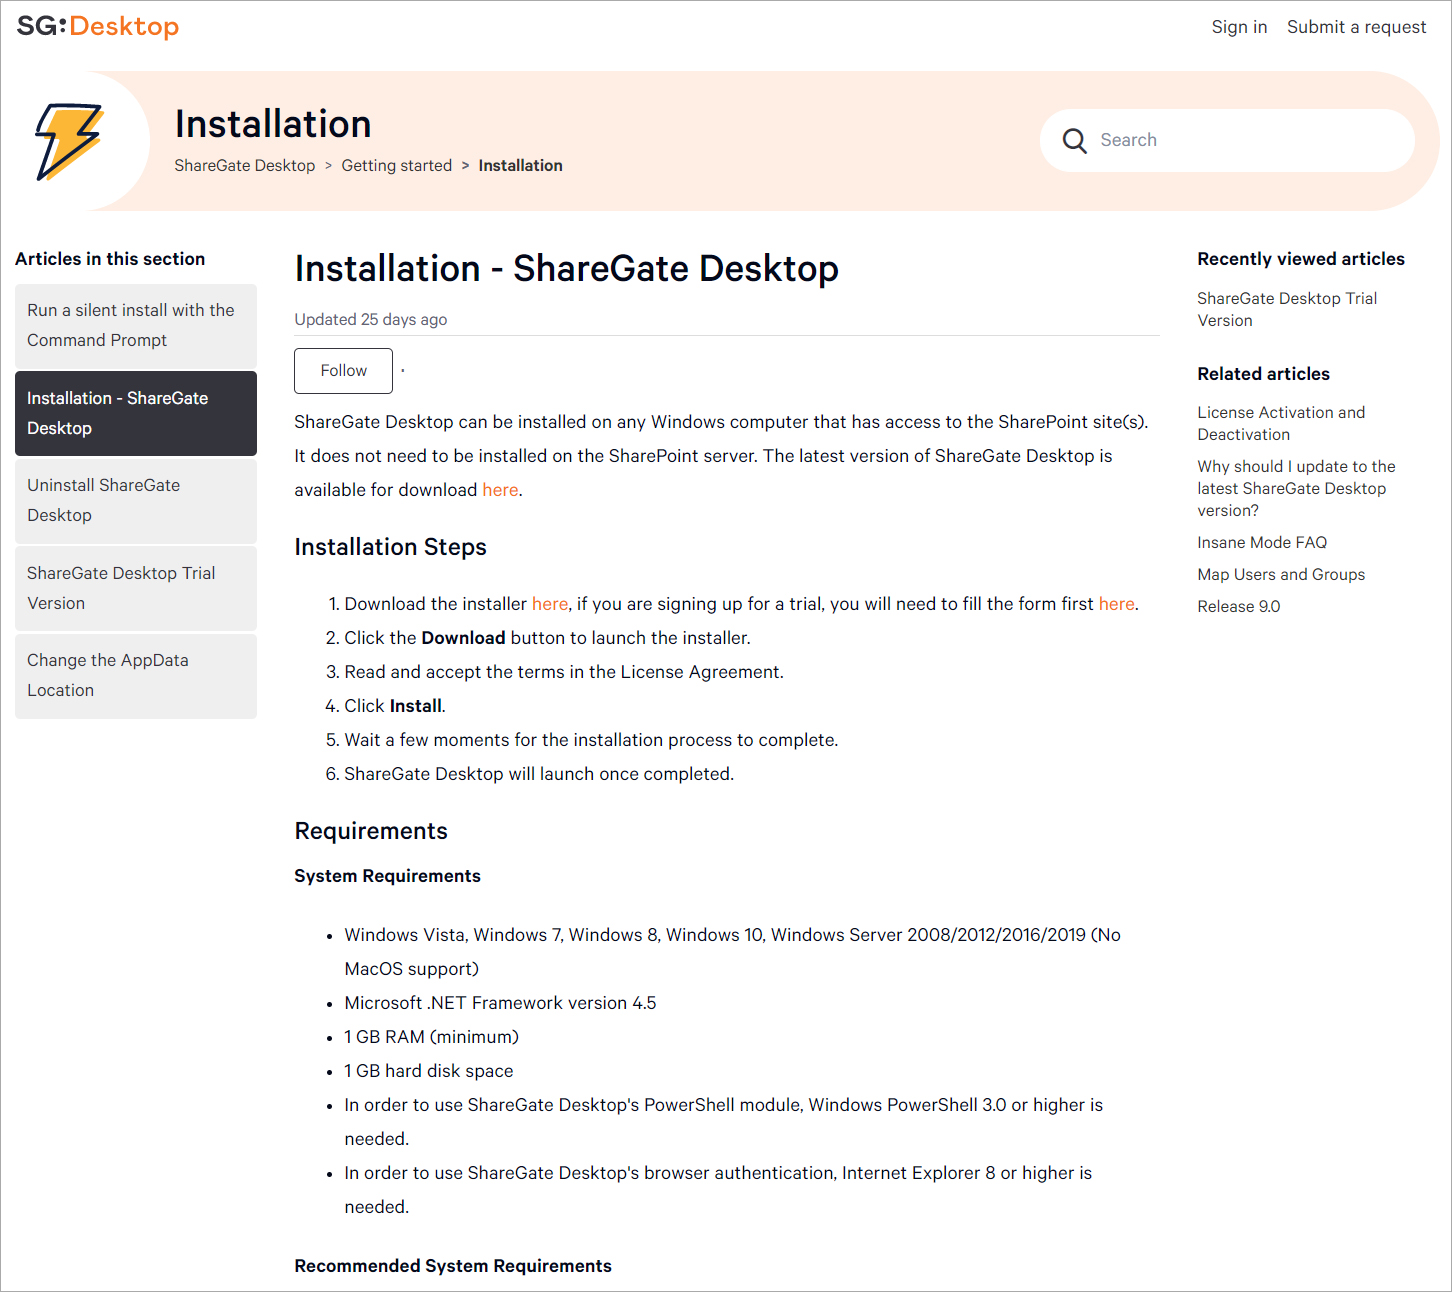The width and height of the screenshot is (1452, 1292).
Task: Open License Activation and Deactivation article
Action: (1281, 423)
